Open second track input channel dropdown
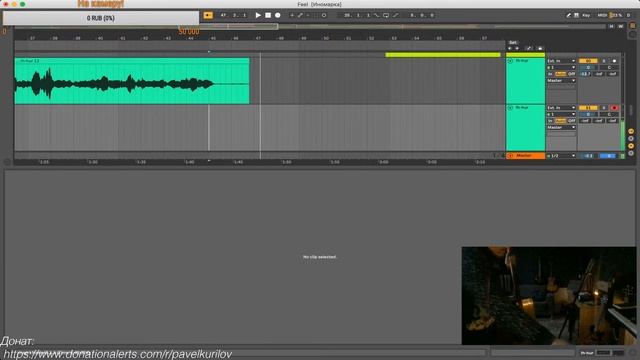 coord(561,114)
